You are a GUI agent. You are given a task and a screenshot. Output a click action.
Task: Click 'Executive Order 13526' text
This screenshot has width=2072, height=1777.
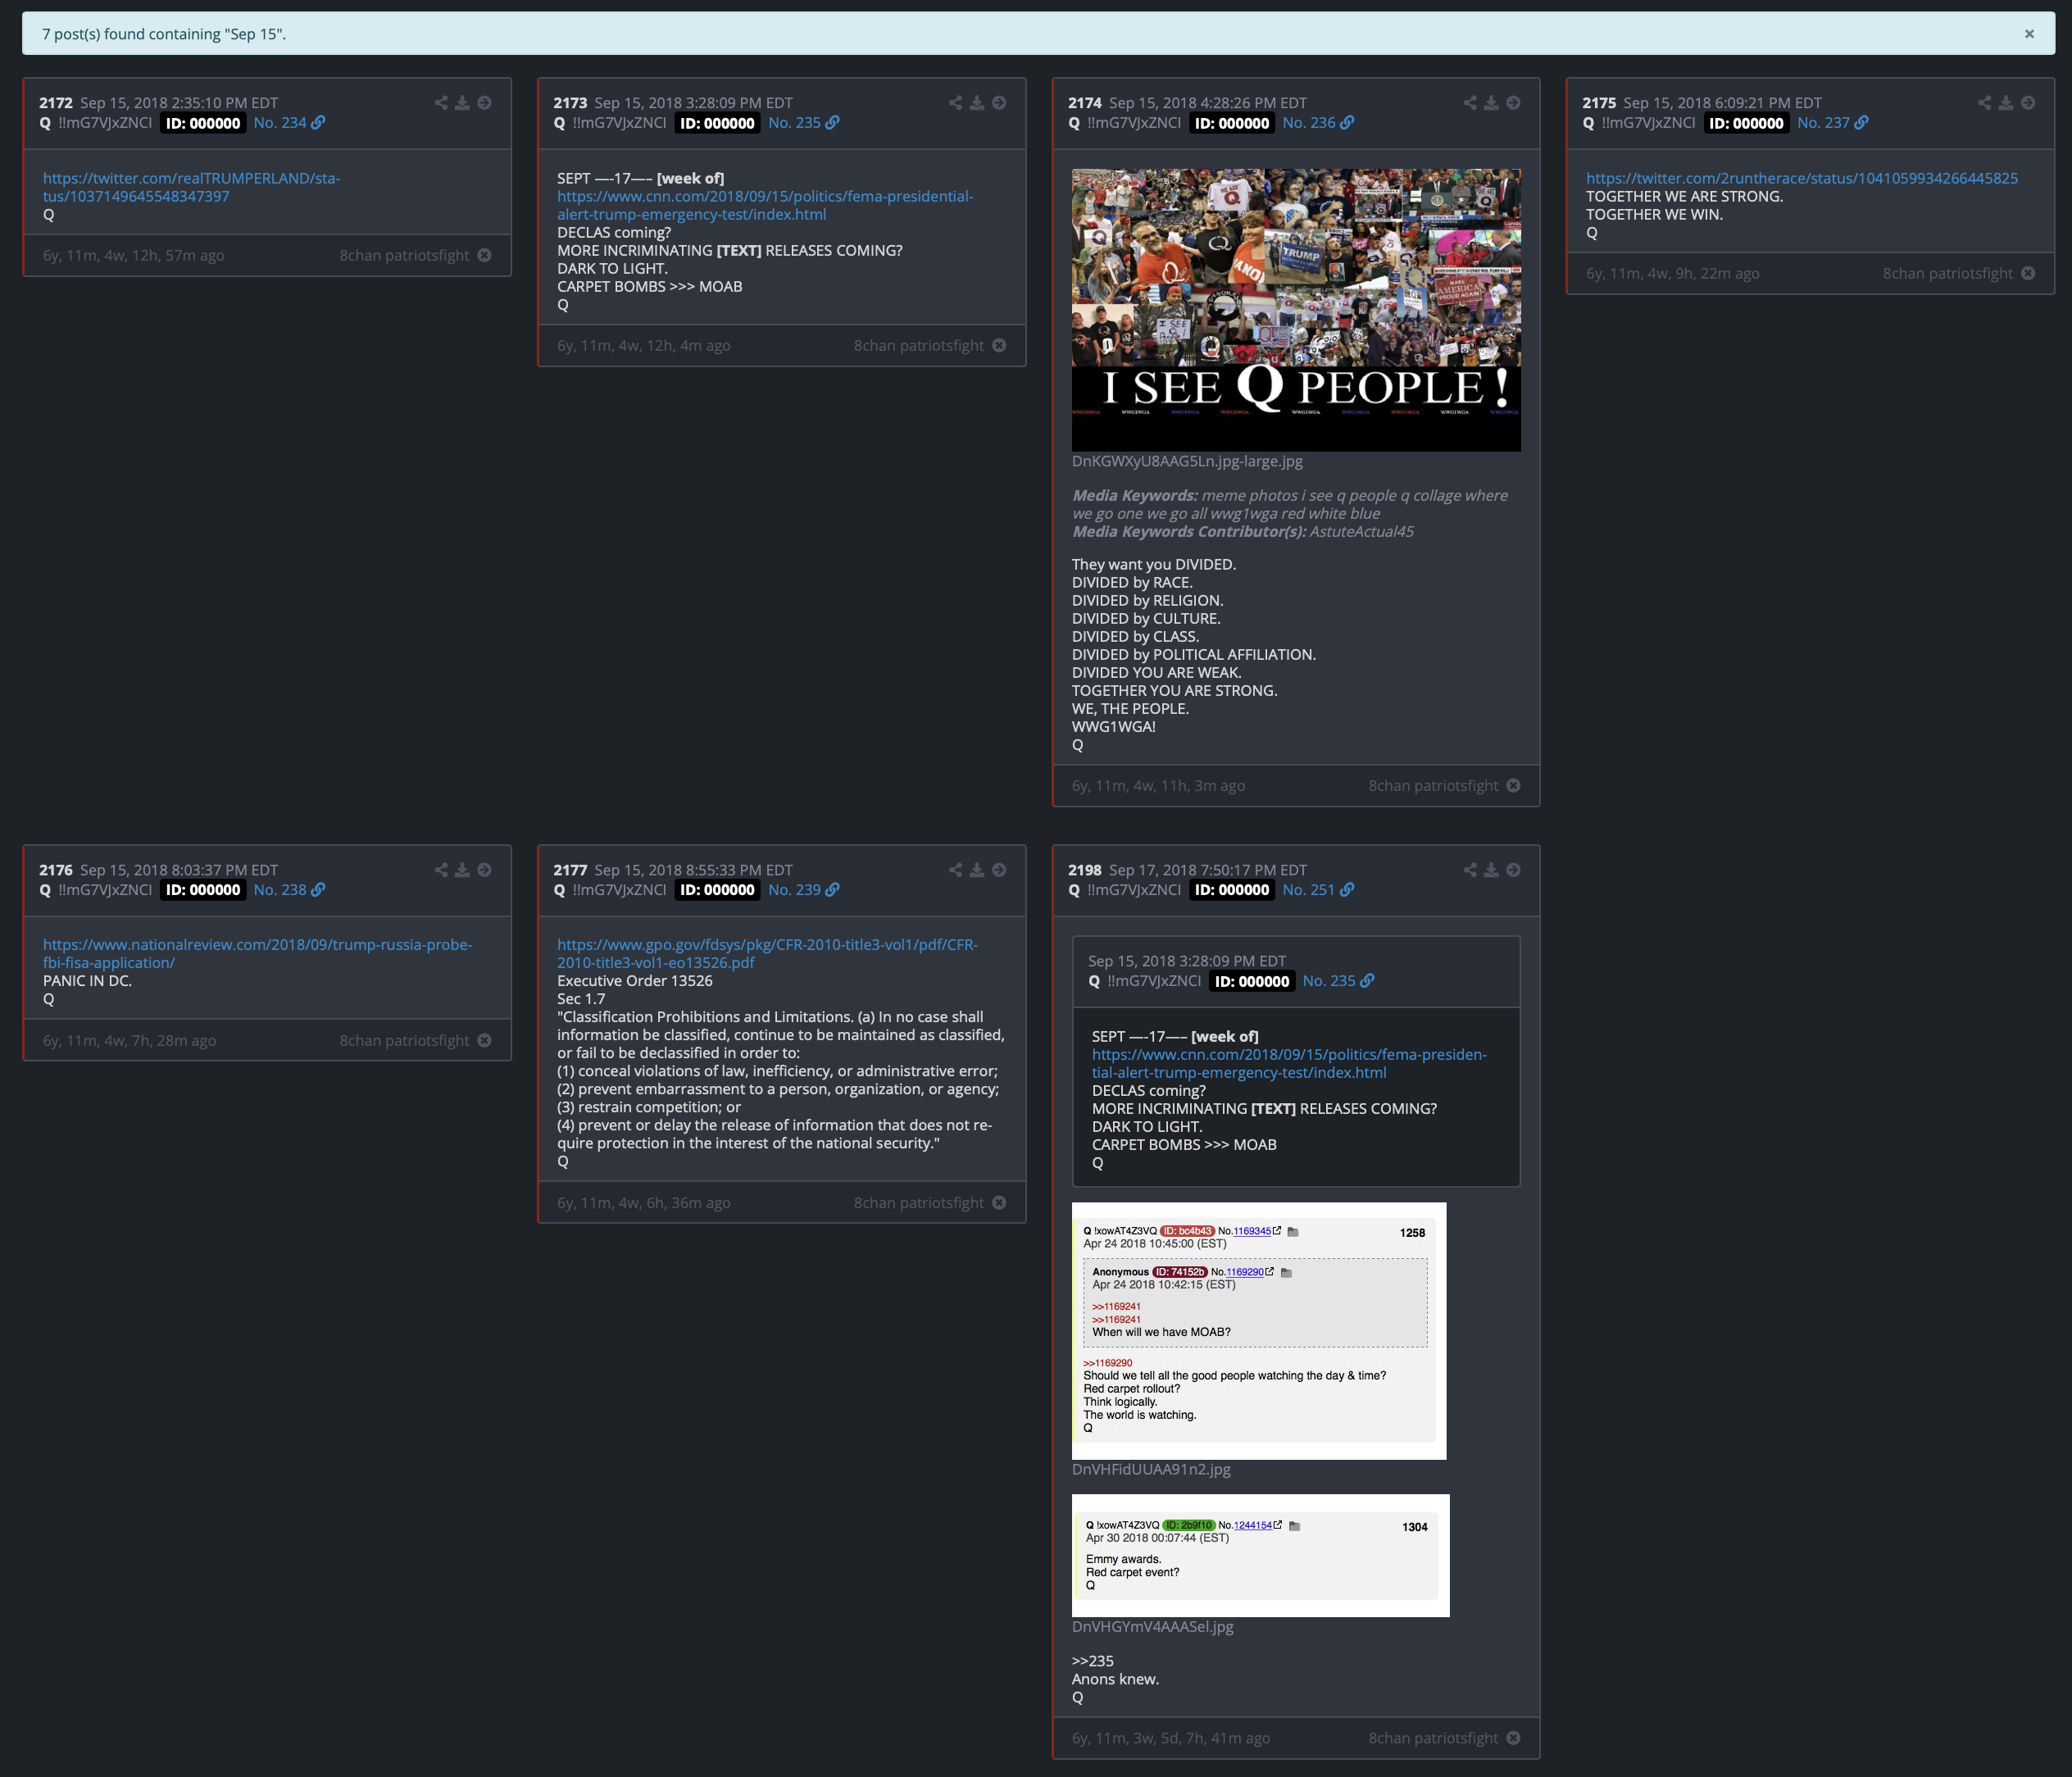(x=635, y=980)
